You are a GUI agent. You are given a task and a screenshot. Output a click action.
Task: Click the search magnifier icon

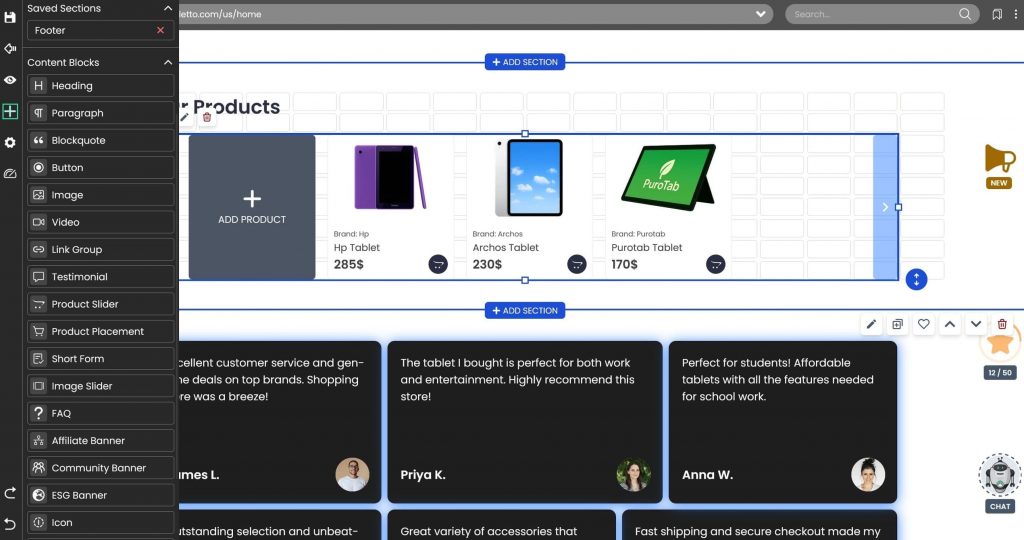[x=965, y=14]
